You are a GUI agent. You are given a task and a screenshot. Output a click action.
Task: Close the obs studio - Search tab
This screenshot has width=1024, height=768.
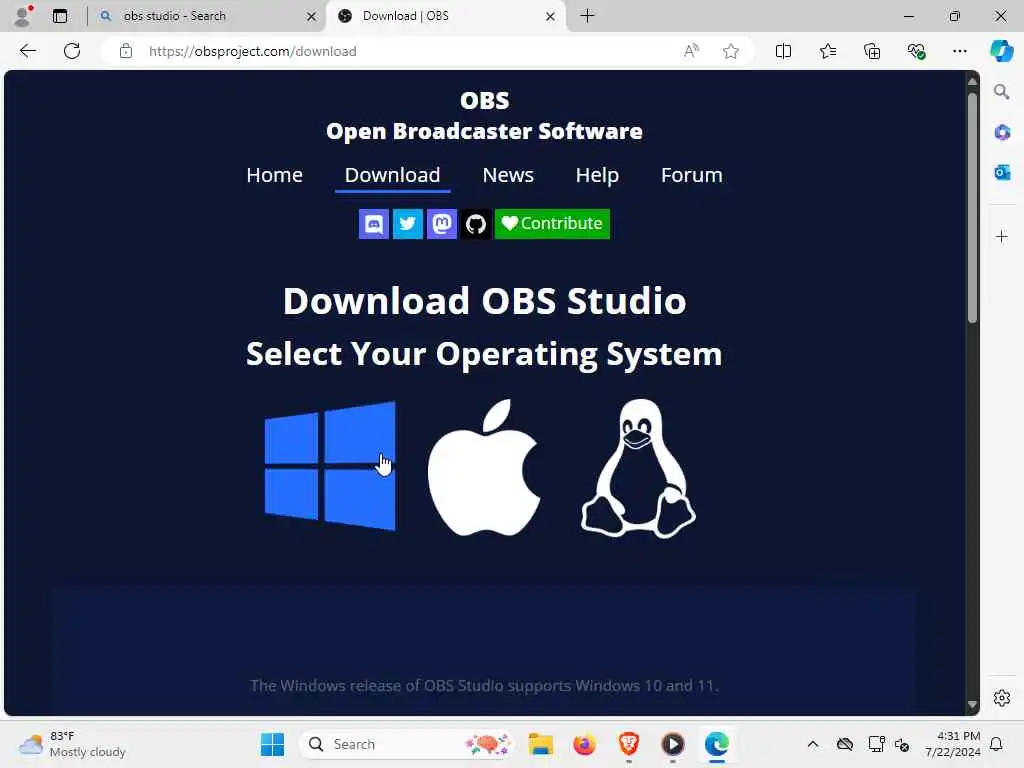point(312,16)
